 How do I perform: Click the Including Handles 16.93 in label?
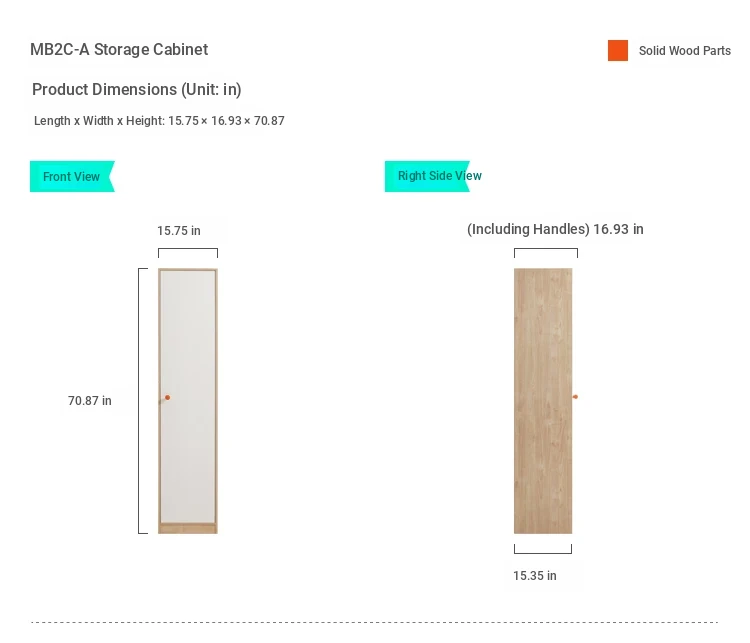click(x=555, y=229)
